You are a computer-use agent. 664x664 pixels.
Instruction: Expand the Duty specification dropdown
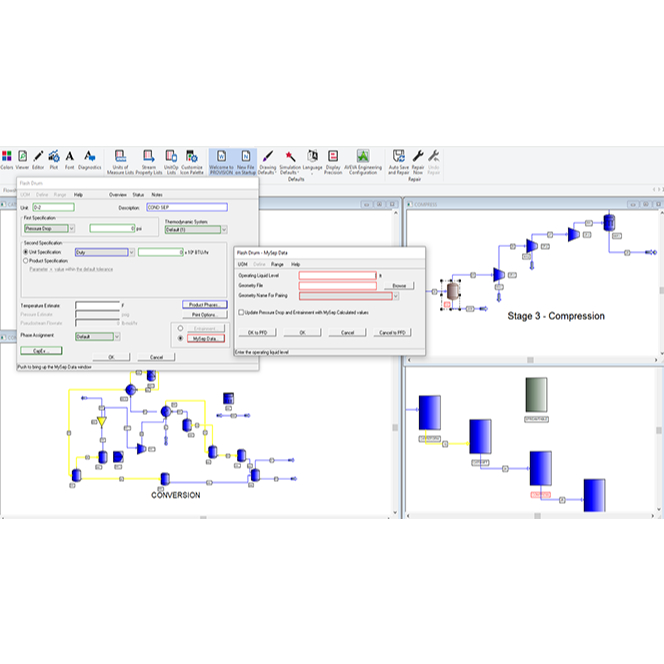point(132,252)
